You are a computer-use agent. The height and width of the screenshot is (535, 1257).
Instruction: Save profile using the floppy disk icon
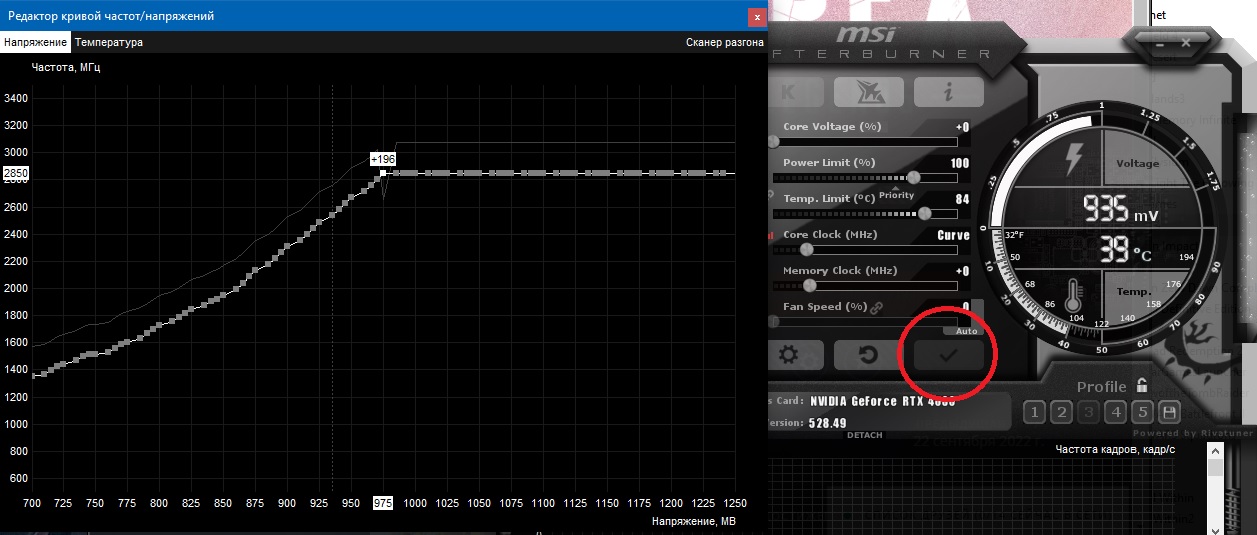point(1169,412)
